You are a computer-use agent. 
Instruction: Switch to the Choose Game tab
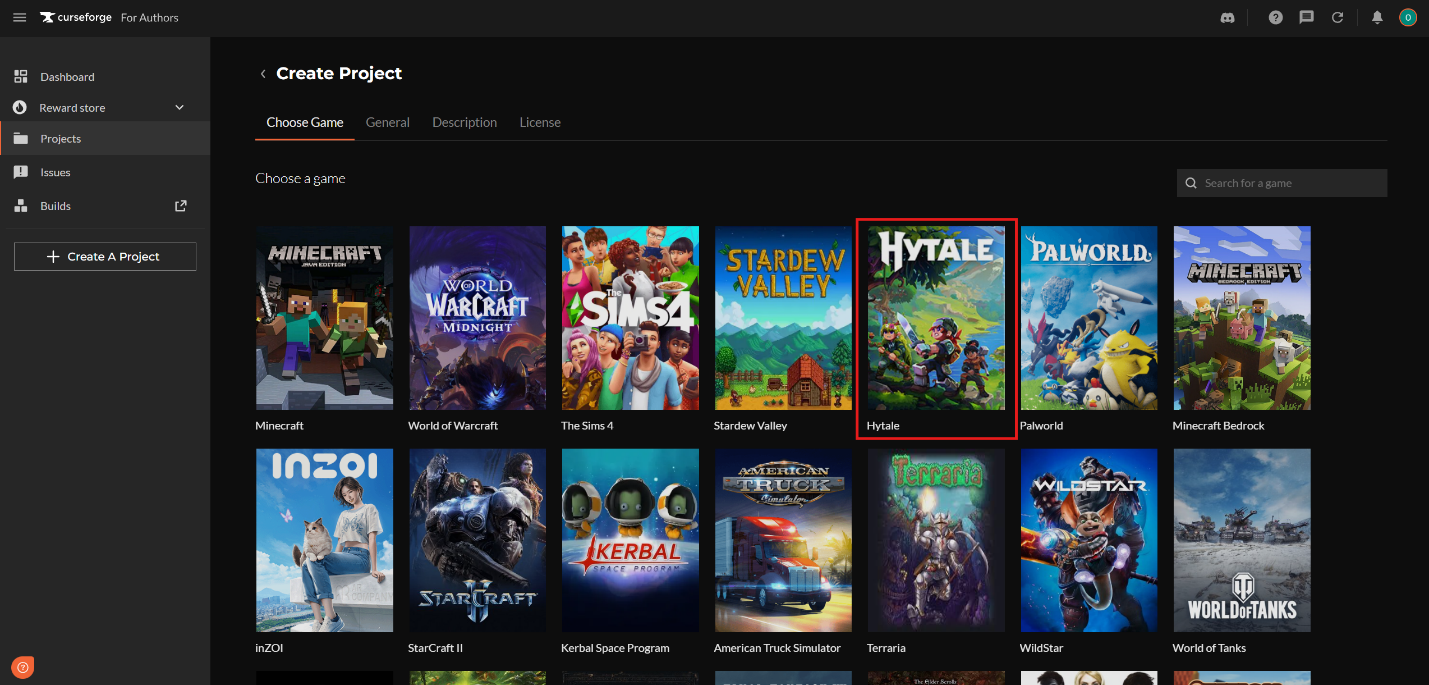pos(305,122)
